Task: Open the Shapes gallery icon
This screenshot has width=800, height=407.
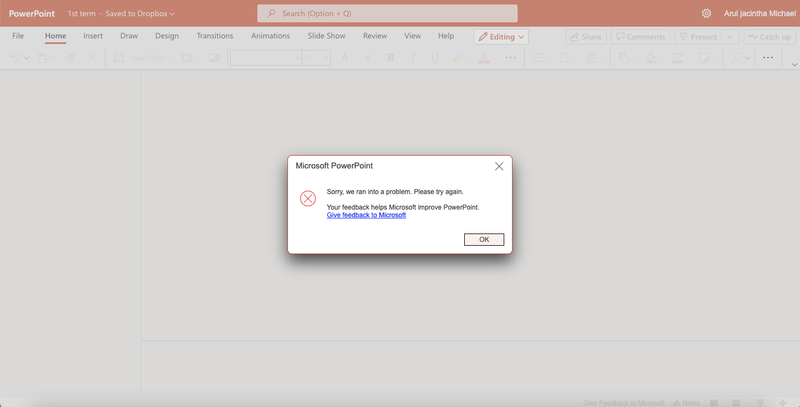Action: pos(623,58)
